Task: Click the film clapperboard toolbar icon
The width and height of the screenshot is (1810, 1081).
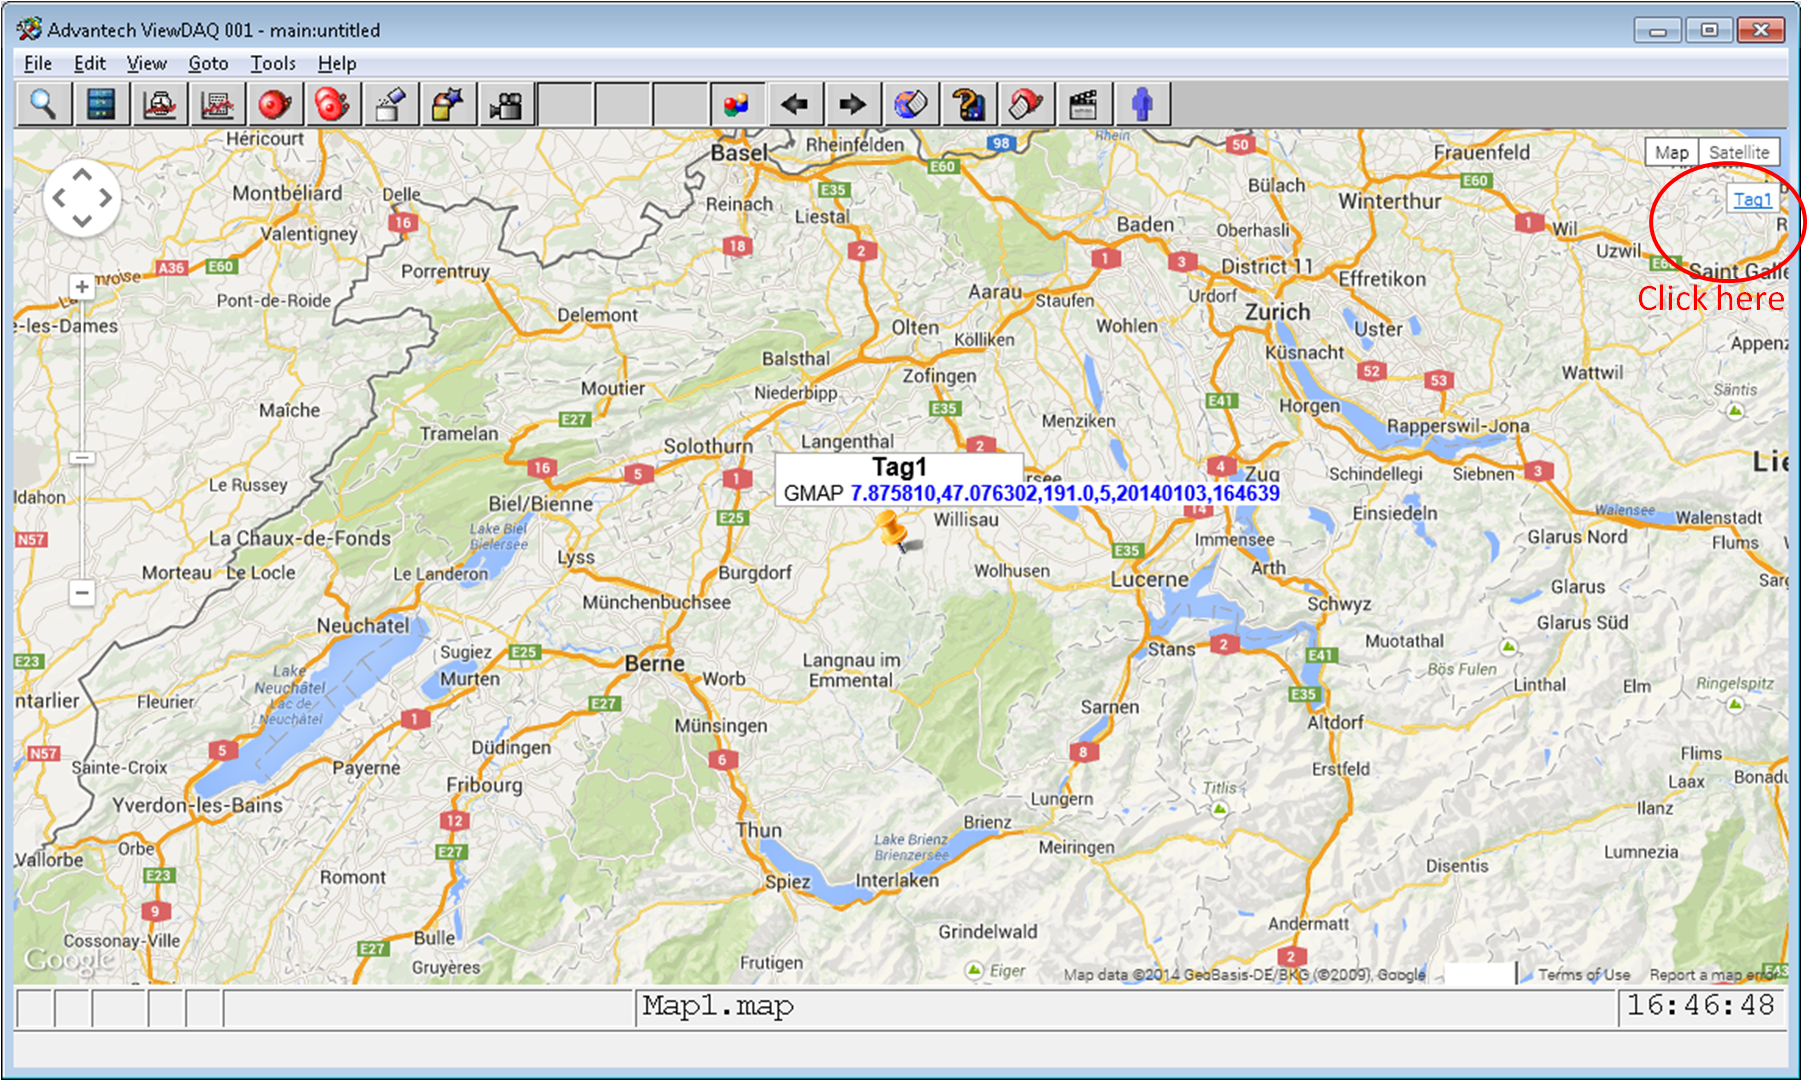Action: point(1085,104)
